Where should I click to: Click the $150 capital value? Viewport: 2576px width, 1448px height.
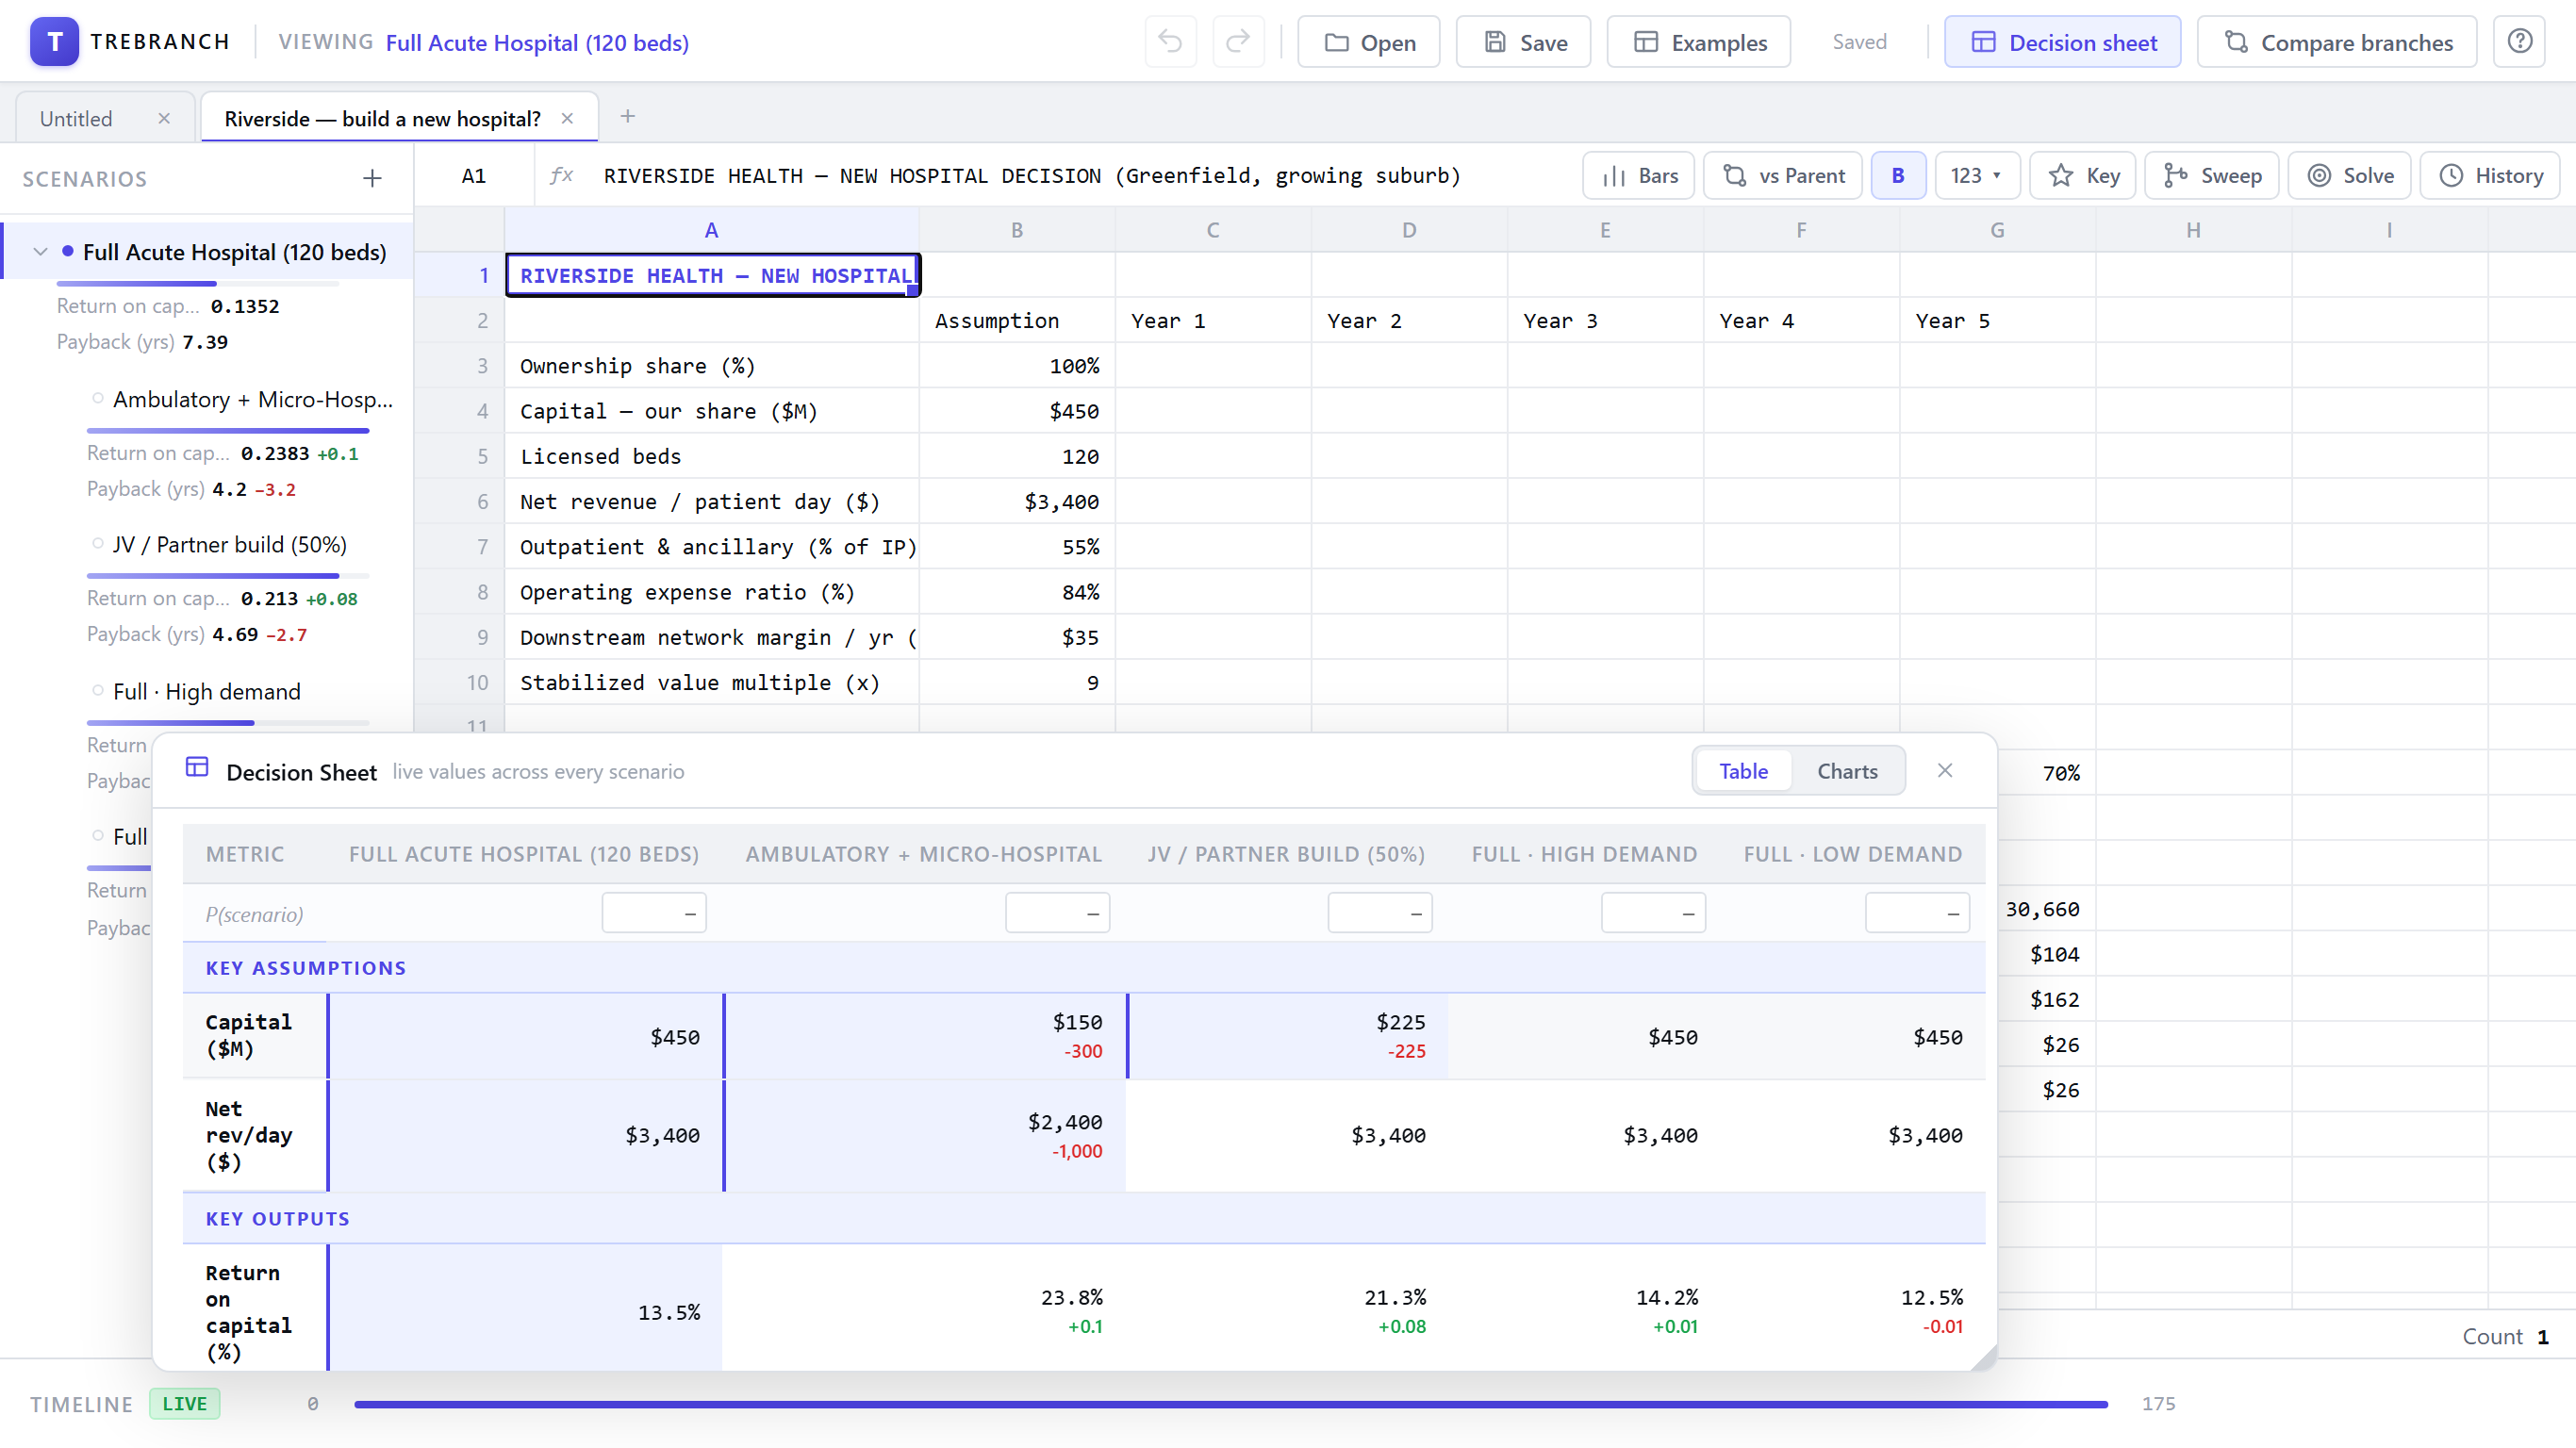pyautogui.click(x=1076, y=1021)
